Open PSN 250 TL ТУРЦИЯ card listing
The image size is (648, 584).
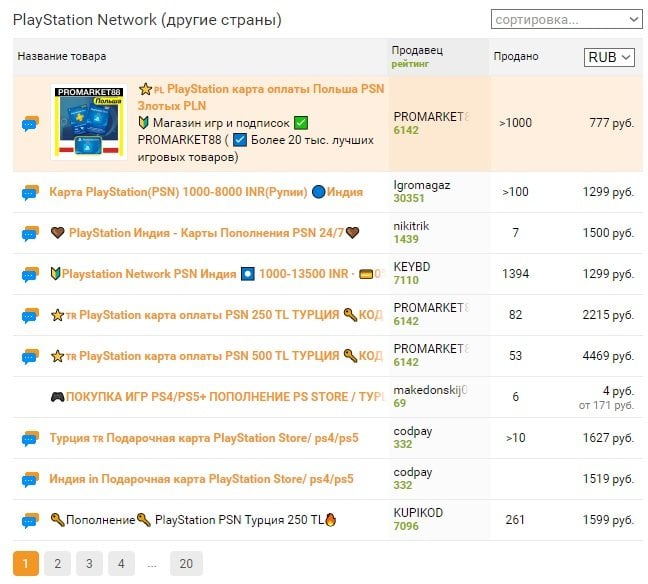tap(217, 315)
